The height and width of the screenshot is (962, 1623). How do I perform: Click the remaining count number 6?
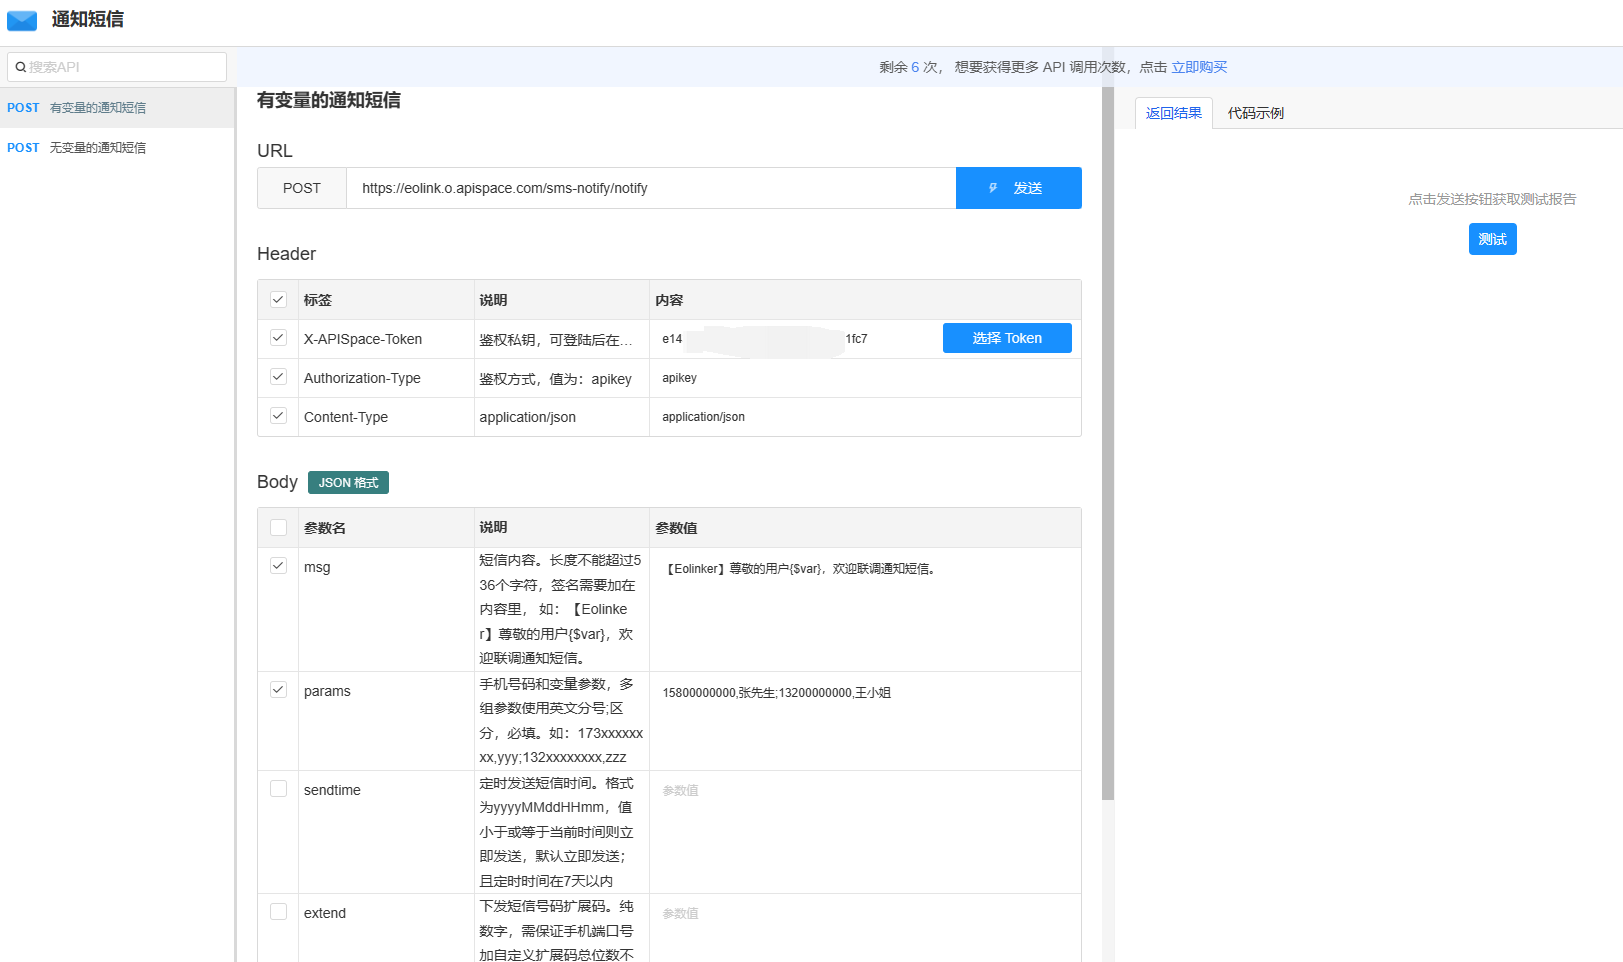click(915, 67)
